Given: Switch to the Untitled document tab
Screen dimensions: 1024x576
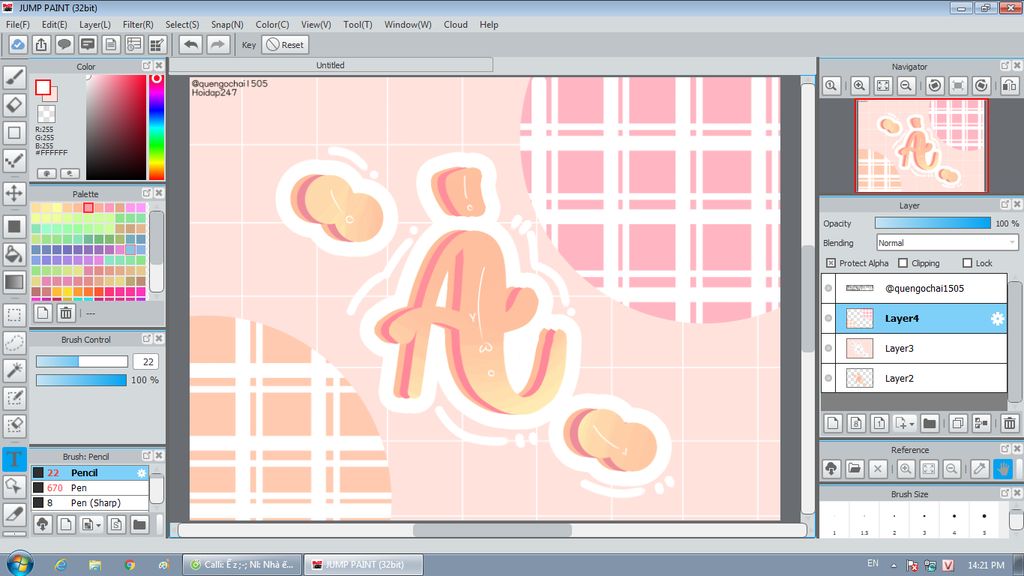Looking at the screenshot, I should [330, 65].
